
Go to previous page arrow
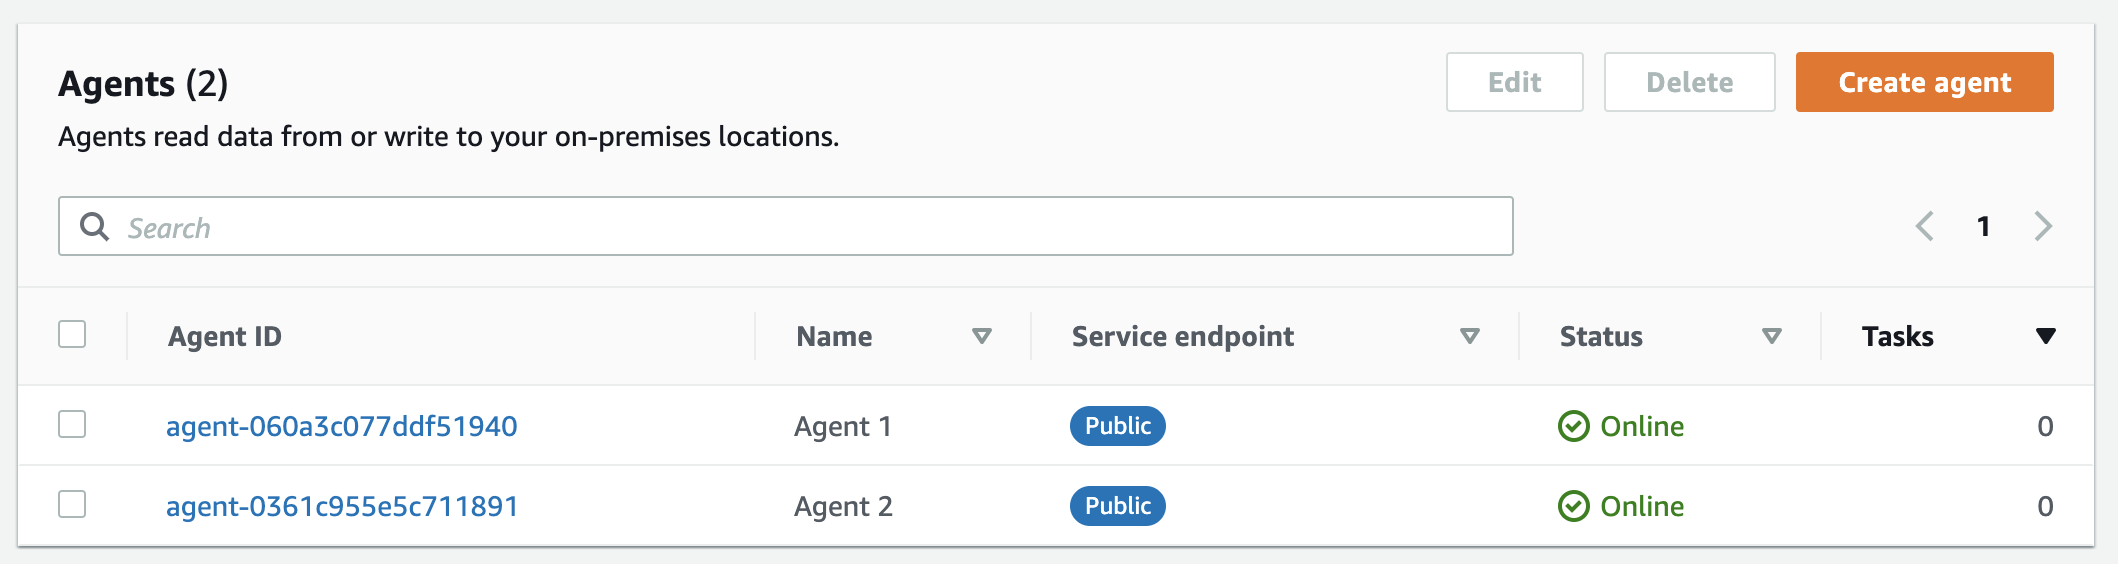click(x=1924, y=226)
